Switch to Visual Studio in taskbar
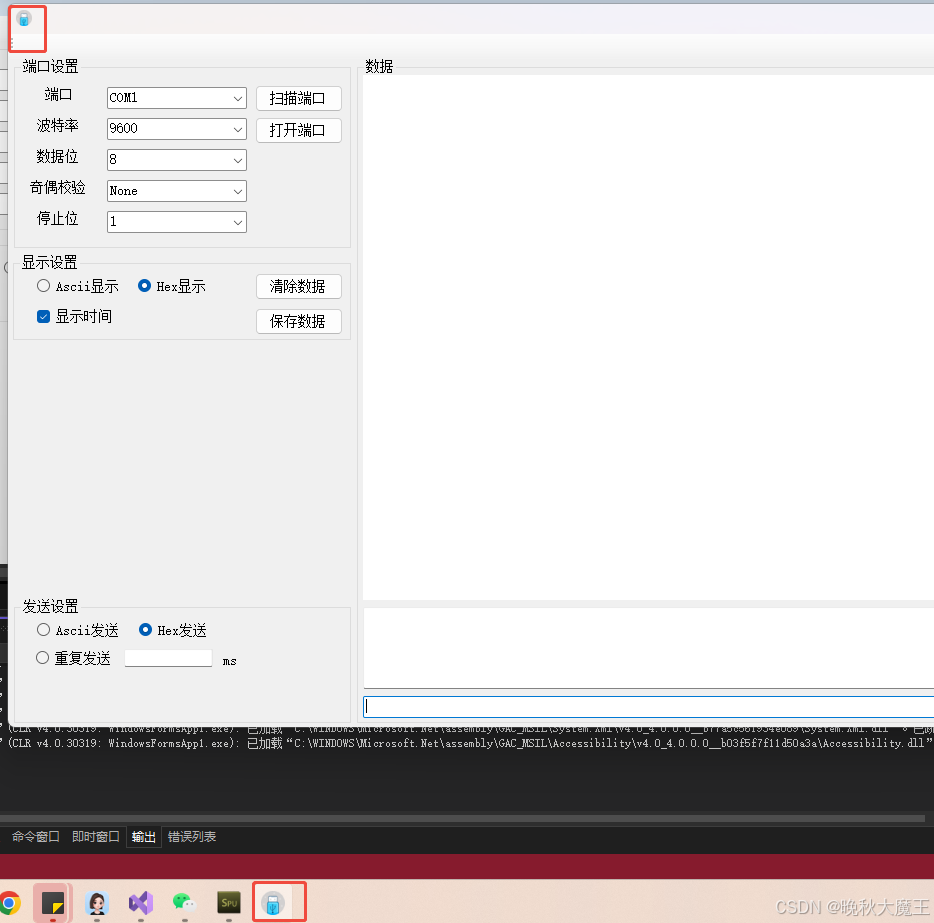The image size is (934, 923). (141, 903)
